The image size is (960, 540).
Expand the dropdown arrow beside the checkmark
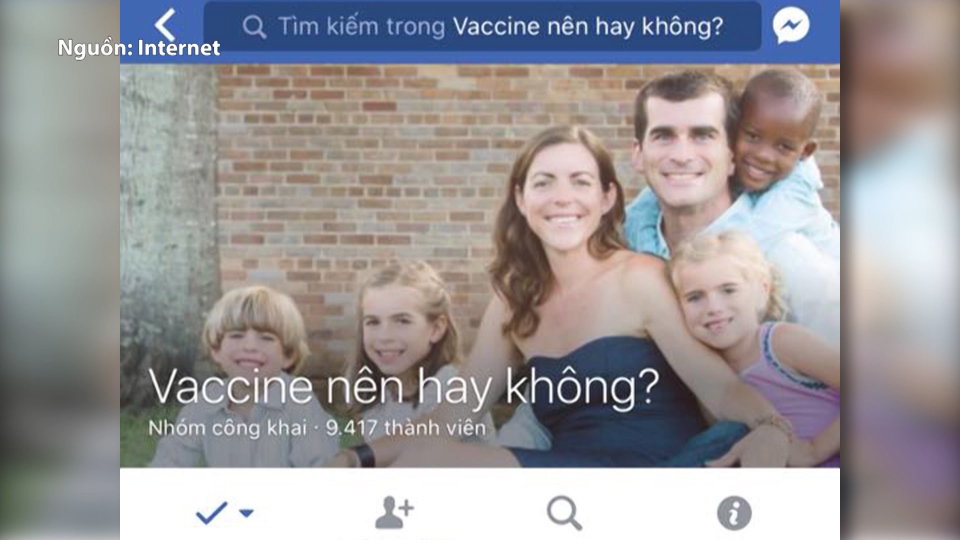click(x=246, y=513)
